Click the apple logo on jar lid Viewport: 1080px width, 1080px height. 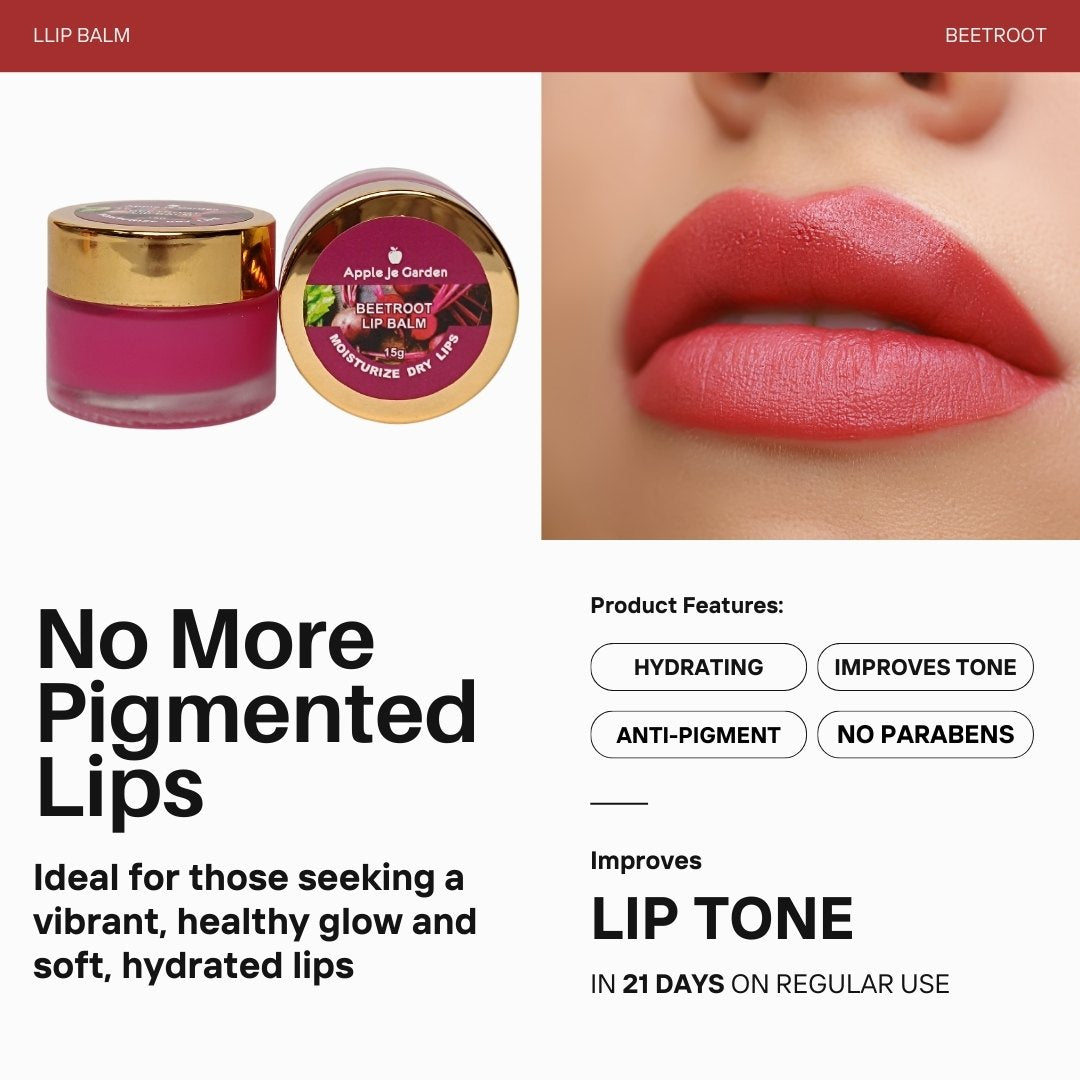(395, 255)
